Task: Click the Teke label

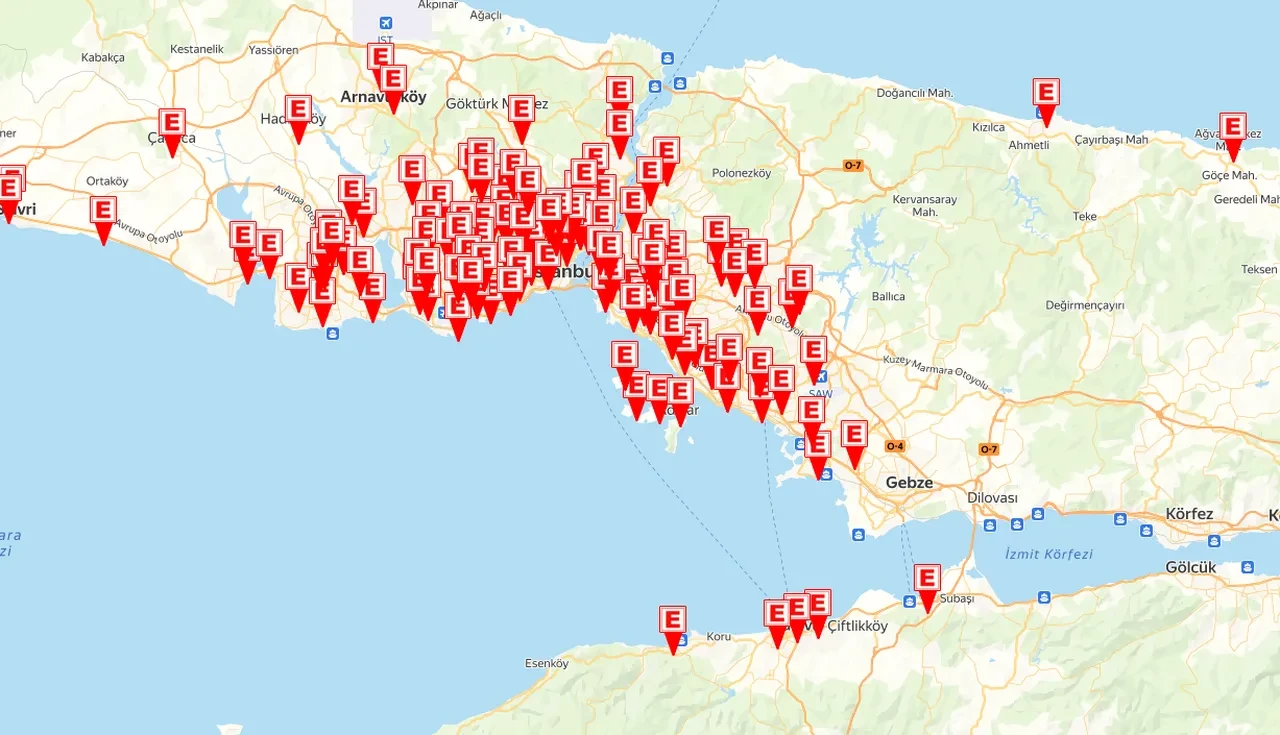Action: (x=1085, y=216)
